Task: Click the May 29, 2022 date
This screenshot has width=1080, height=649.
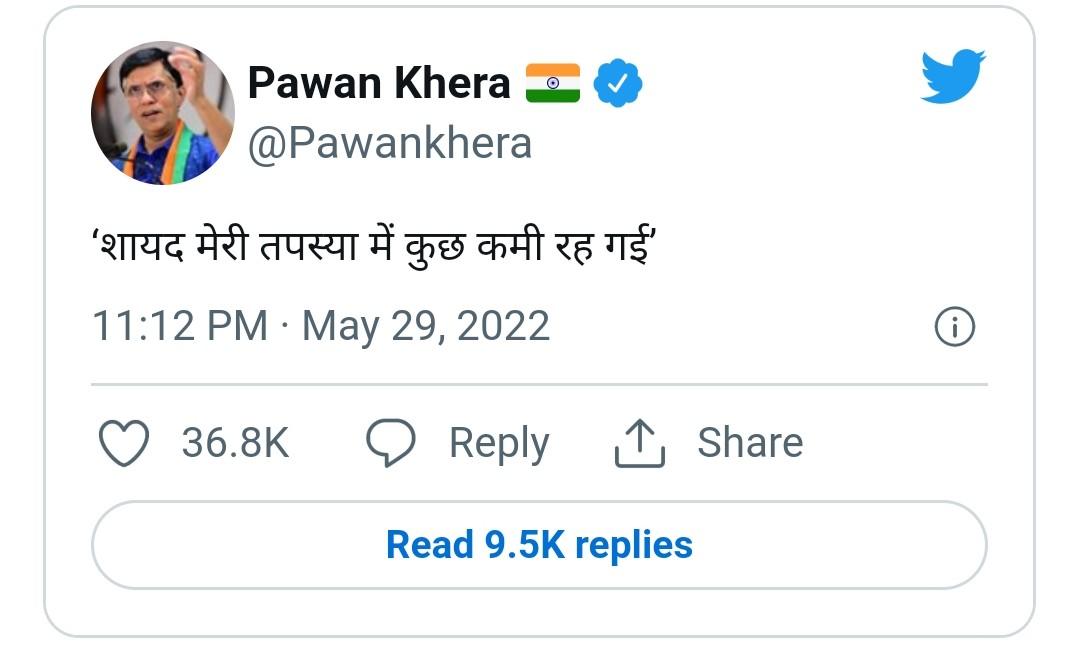Action: click(426, 327)
